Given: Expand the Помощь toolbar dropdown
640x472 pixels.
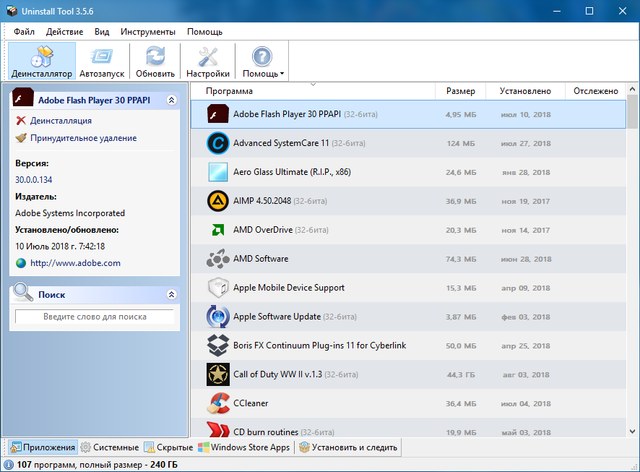Looking at the screenshot, I should [262, 60].
